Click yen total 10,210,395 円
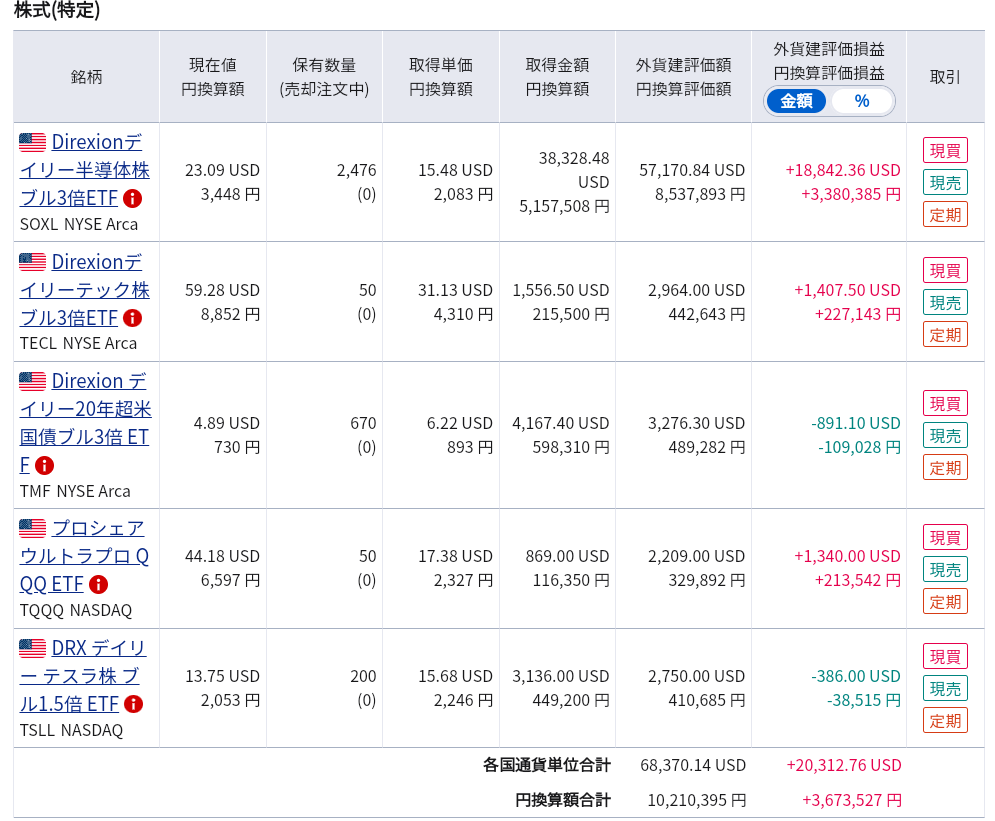 pyautogui.click(x=696, y=800)
